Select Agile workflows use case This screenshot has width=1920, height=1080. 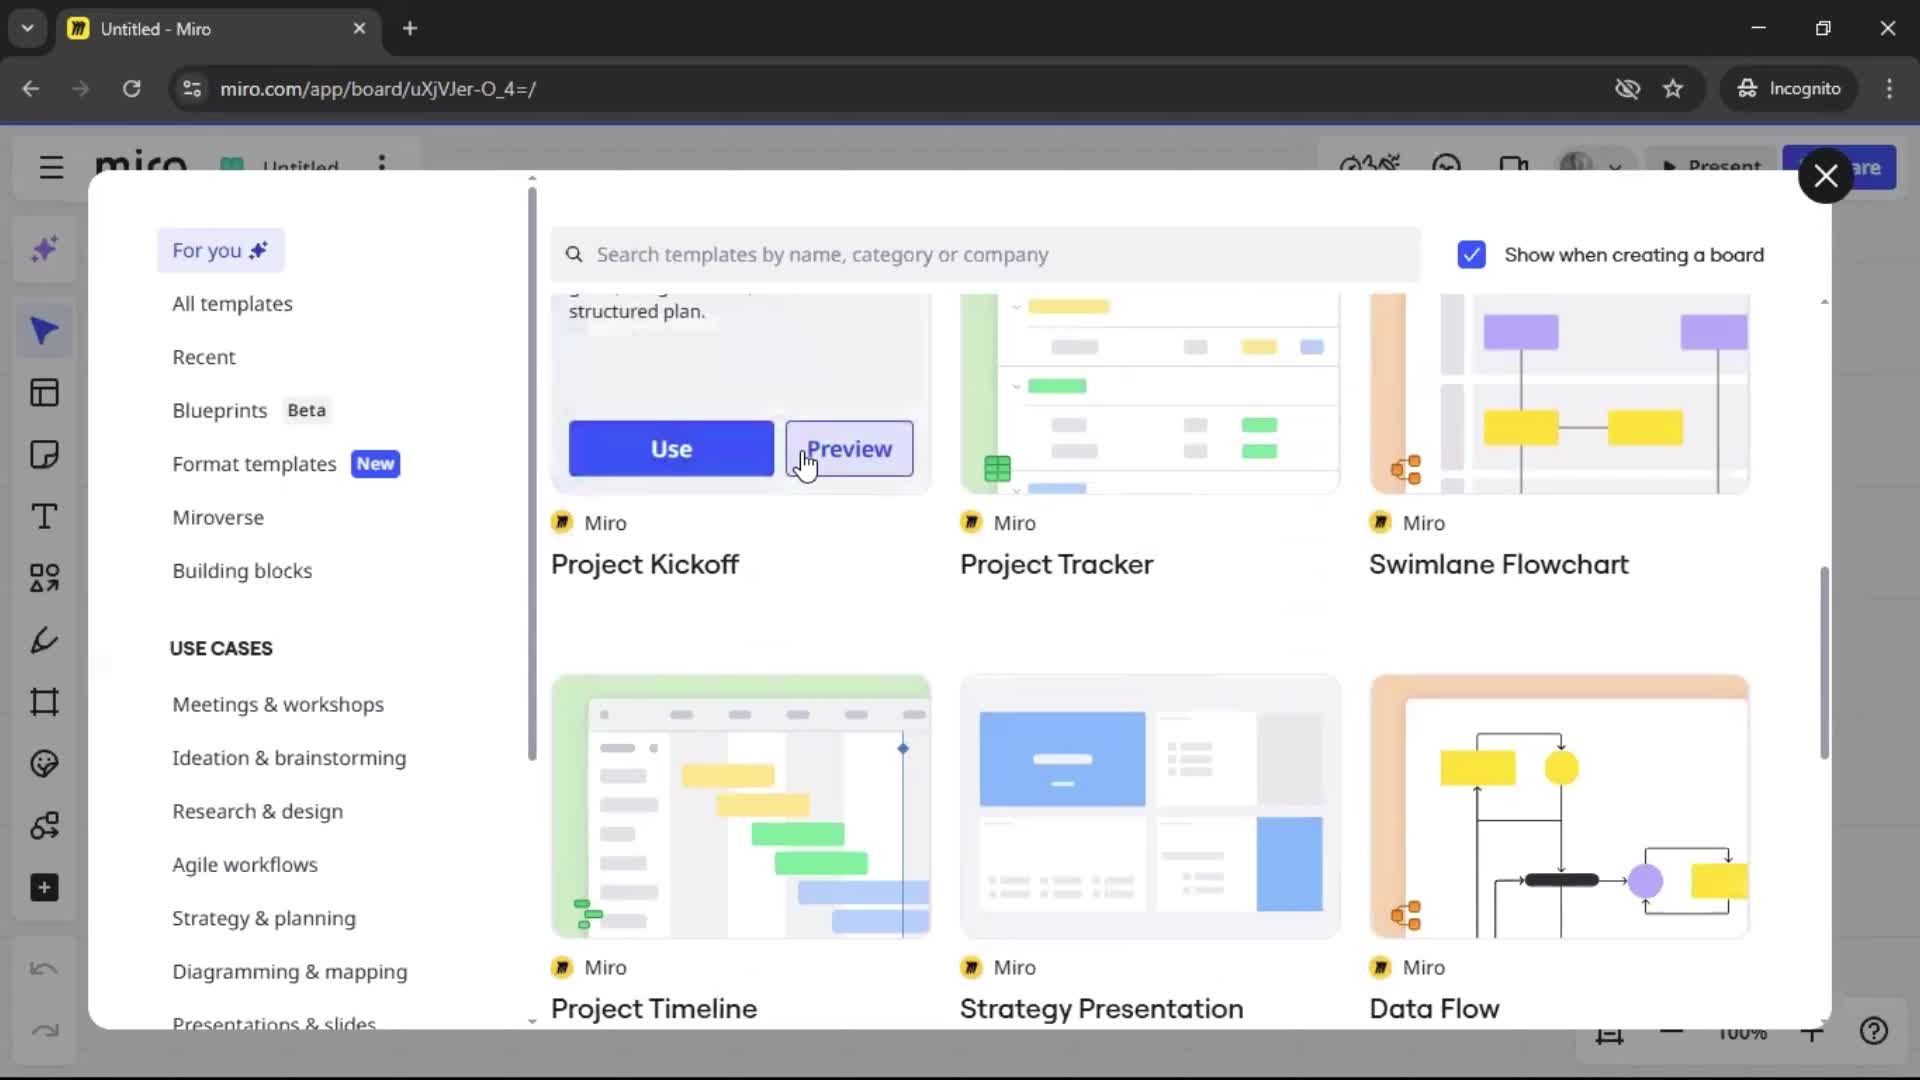[245, 865]
